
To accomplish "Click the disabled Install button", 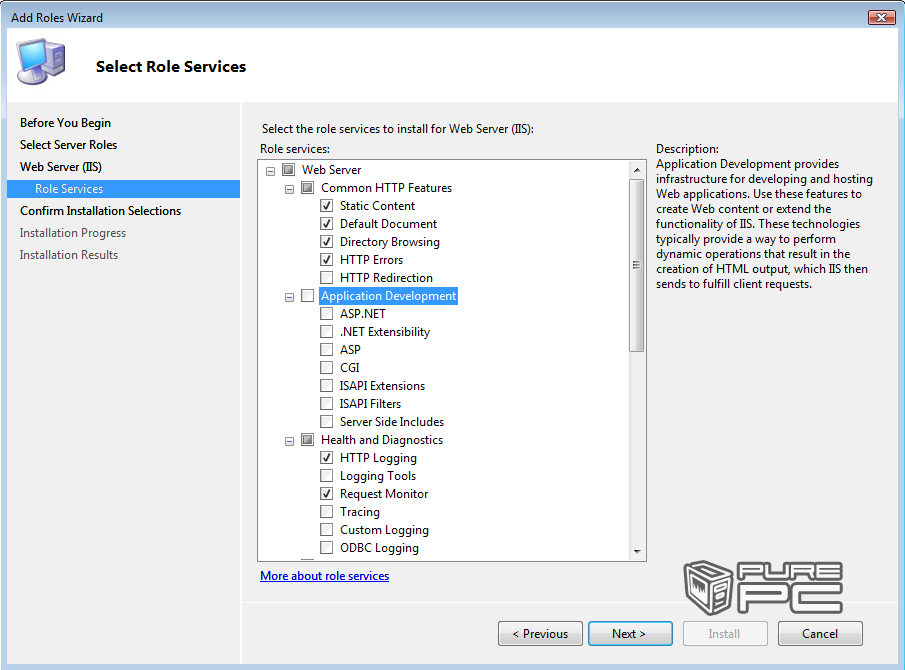I will pyautogui.click(x=725, y=634).
